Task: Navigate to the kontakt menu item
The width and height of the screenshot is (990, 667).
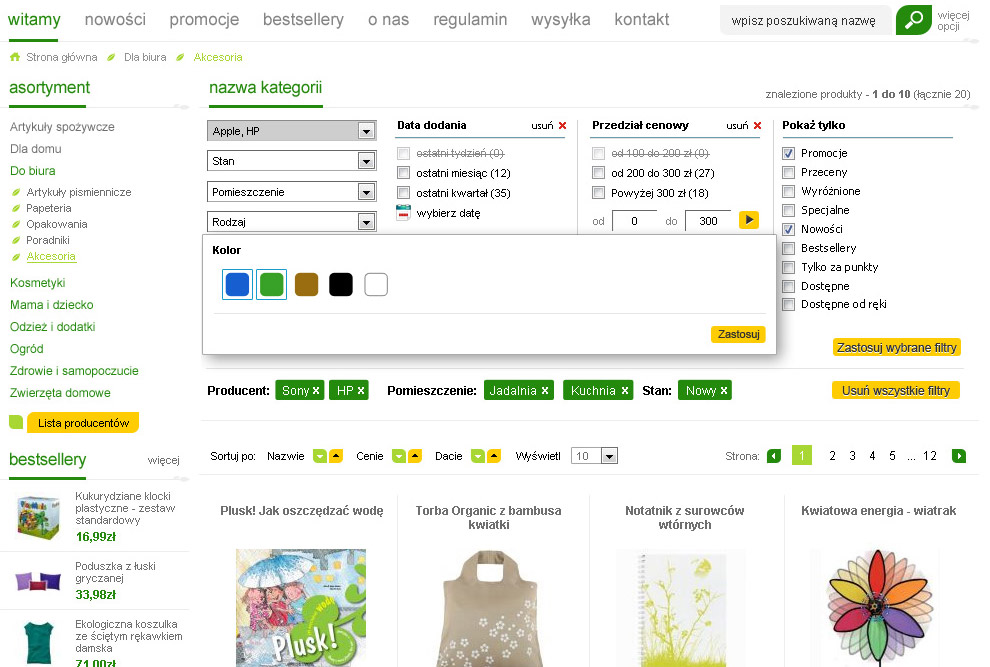Action: [641, 20]
